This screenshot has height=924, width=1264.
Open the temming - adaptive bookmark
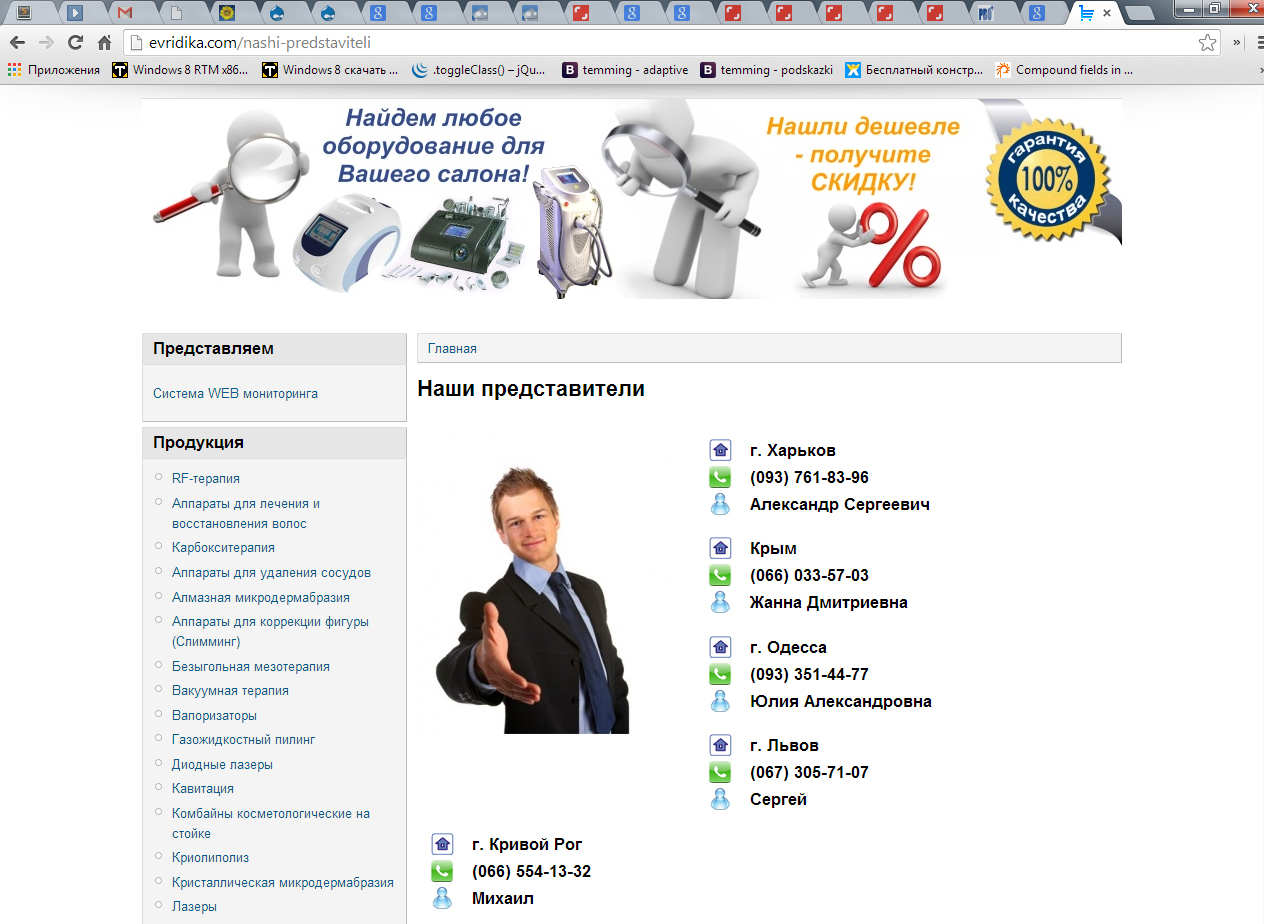coord(625,70)
